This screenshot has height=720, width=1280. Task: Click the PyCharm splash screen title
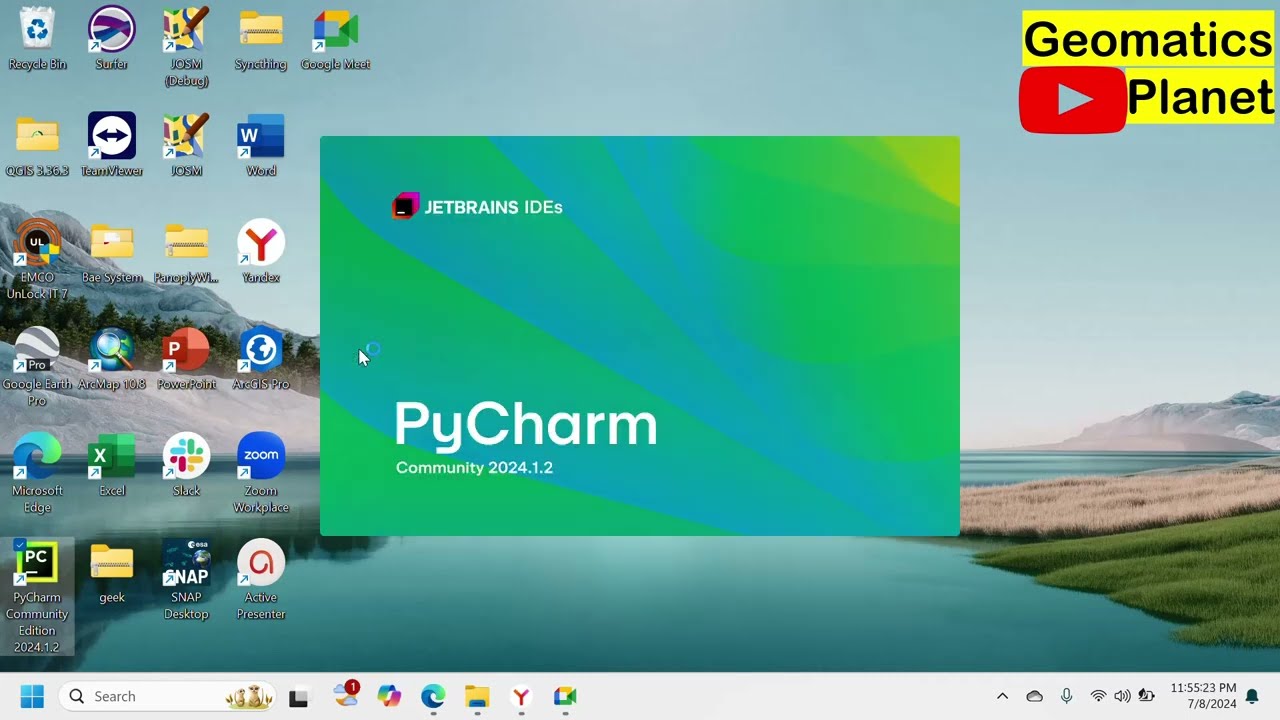(x=526, y=424)
